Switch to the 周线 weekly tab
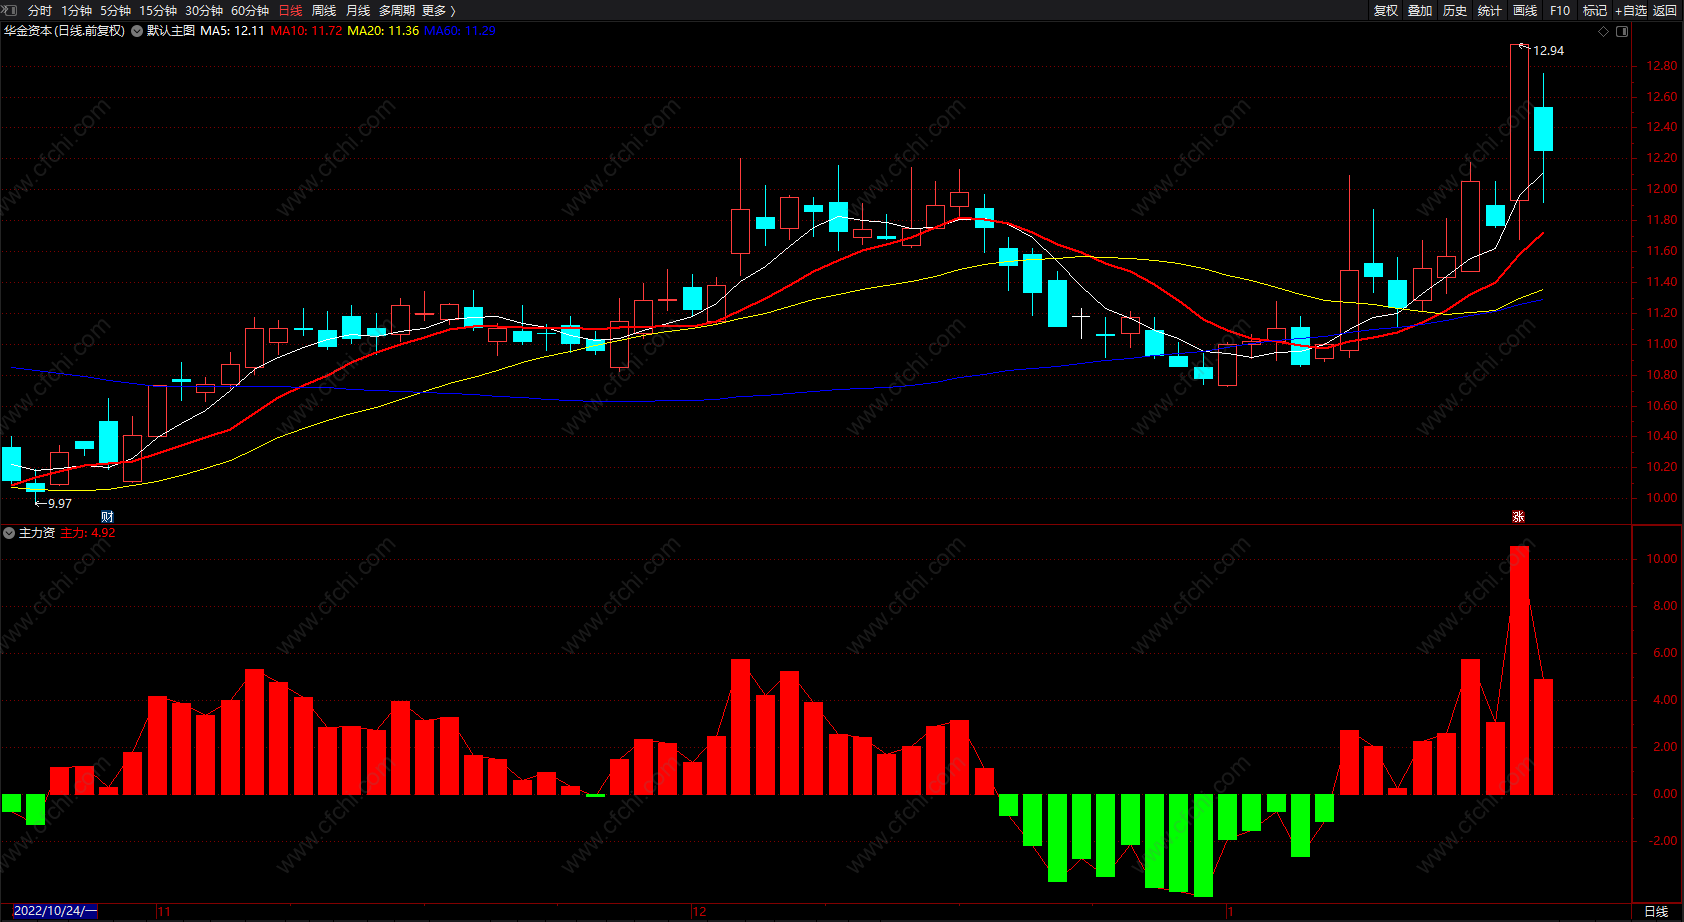Image resolution: width=1684 pixels, height=922 pixels. click(x=324, y=10)
